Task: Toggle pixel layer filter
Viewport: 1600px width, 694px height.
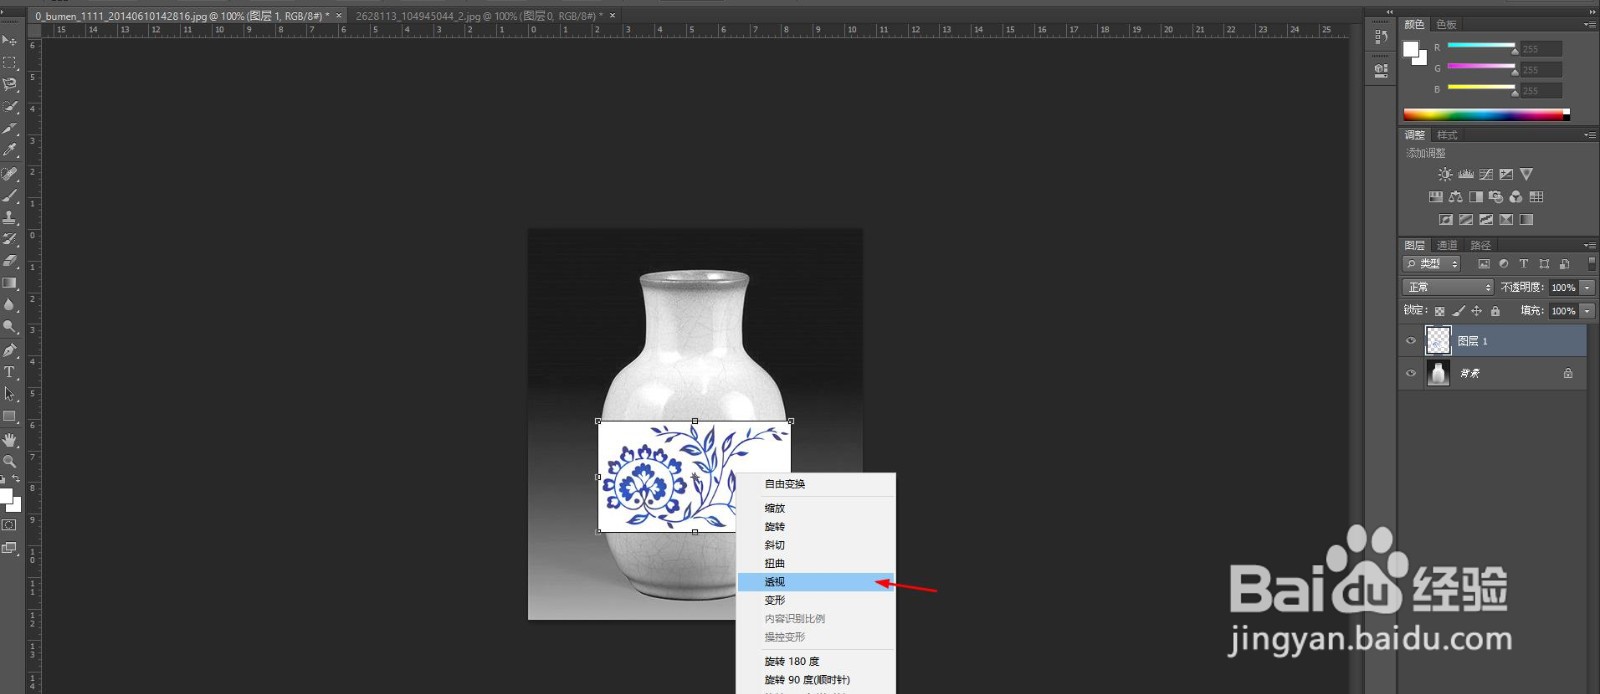Action: (x=1484, y=264)
